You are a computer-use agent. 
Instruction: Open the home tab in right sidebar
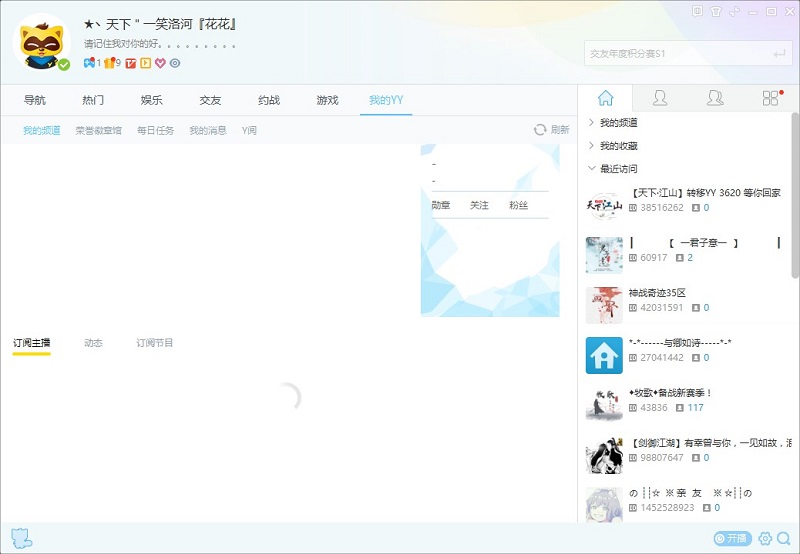click(605, 98)
